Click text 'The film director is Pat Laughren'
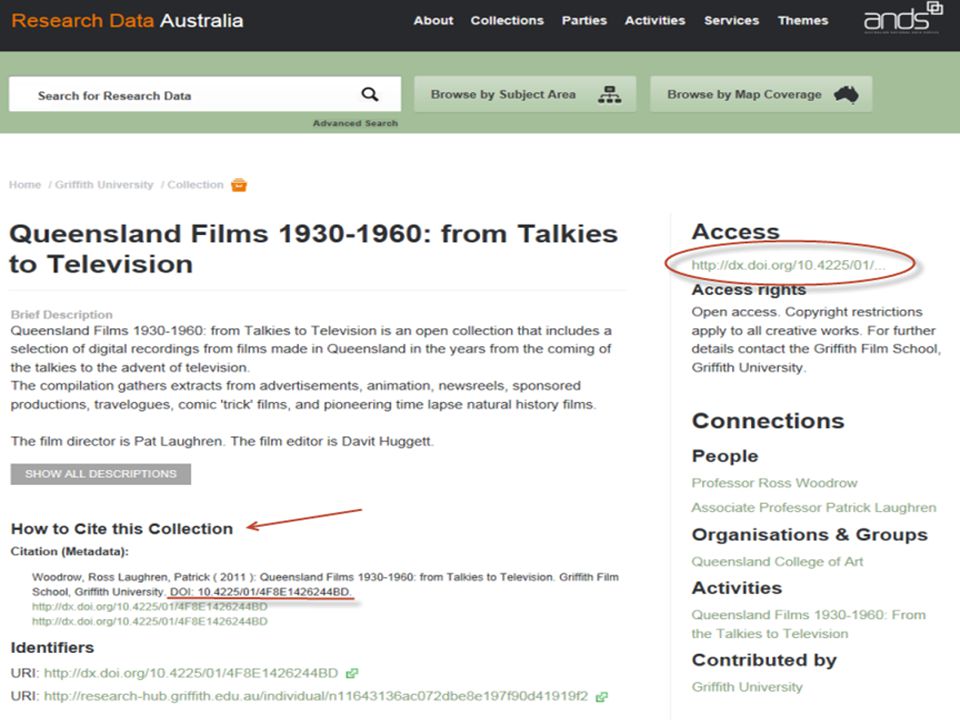Viewport: 960px width, 720px height. coord(116,441)
